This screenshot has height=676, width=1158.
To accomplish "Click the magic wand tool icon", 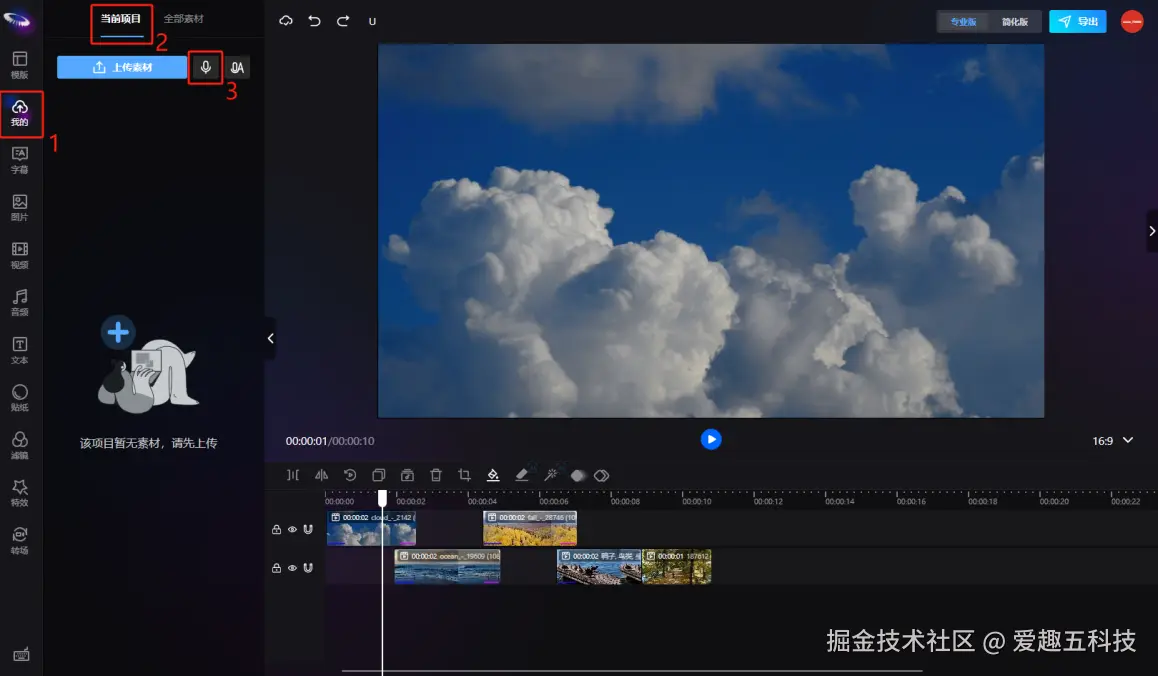I will pos(549,476).
